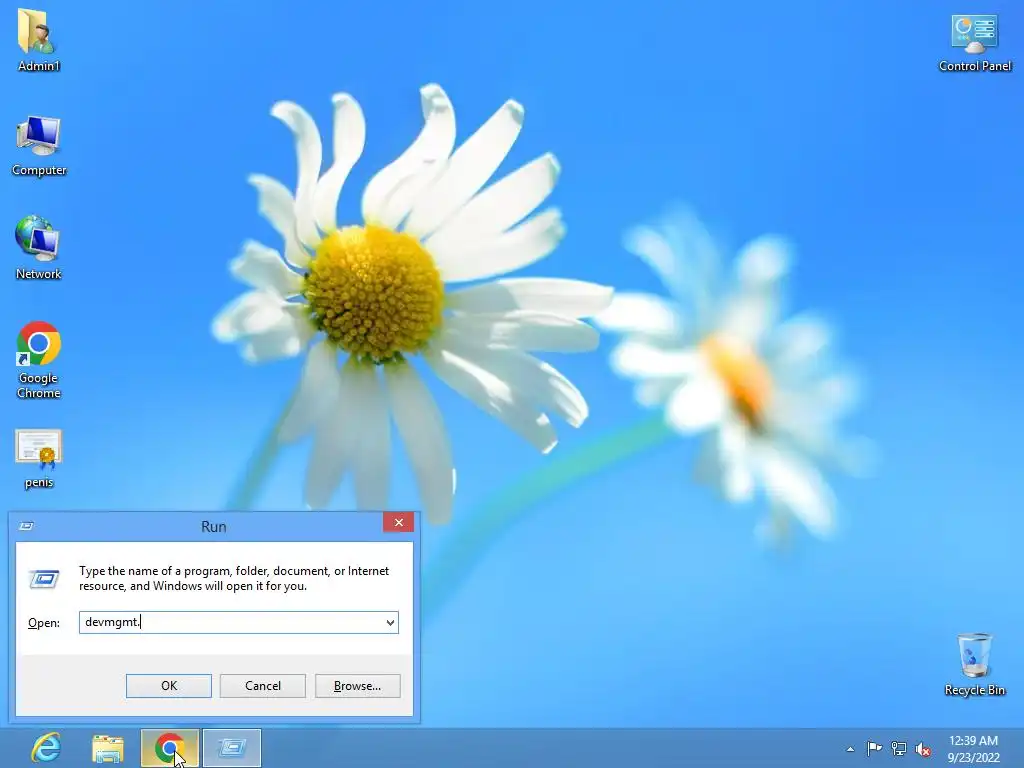Open the clock showing 12:39 AM
The height and width of the screenshot is (768, 1024).
pyautogui.click(x=973, y=748)
